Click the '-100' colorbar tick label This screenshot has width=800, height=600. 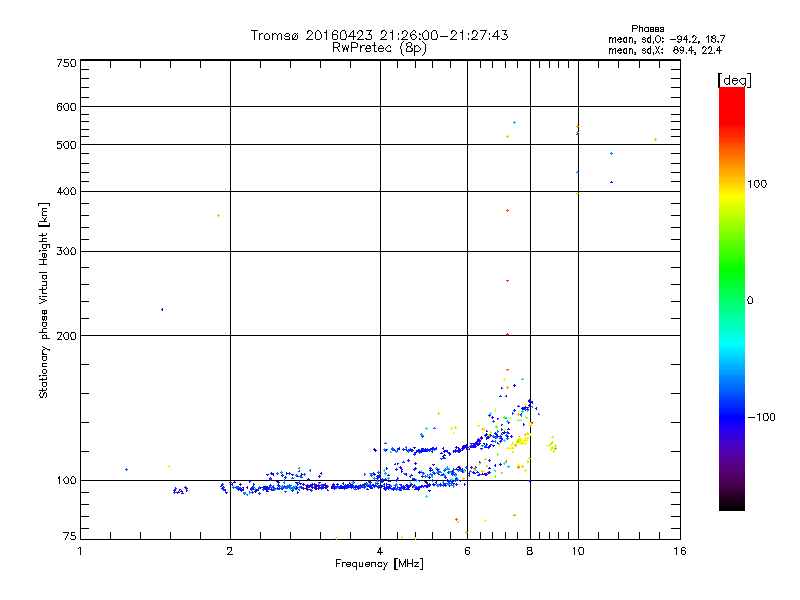point(761,417)
